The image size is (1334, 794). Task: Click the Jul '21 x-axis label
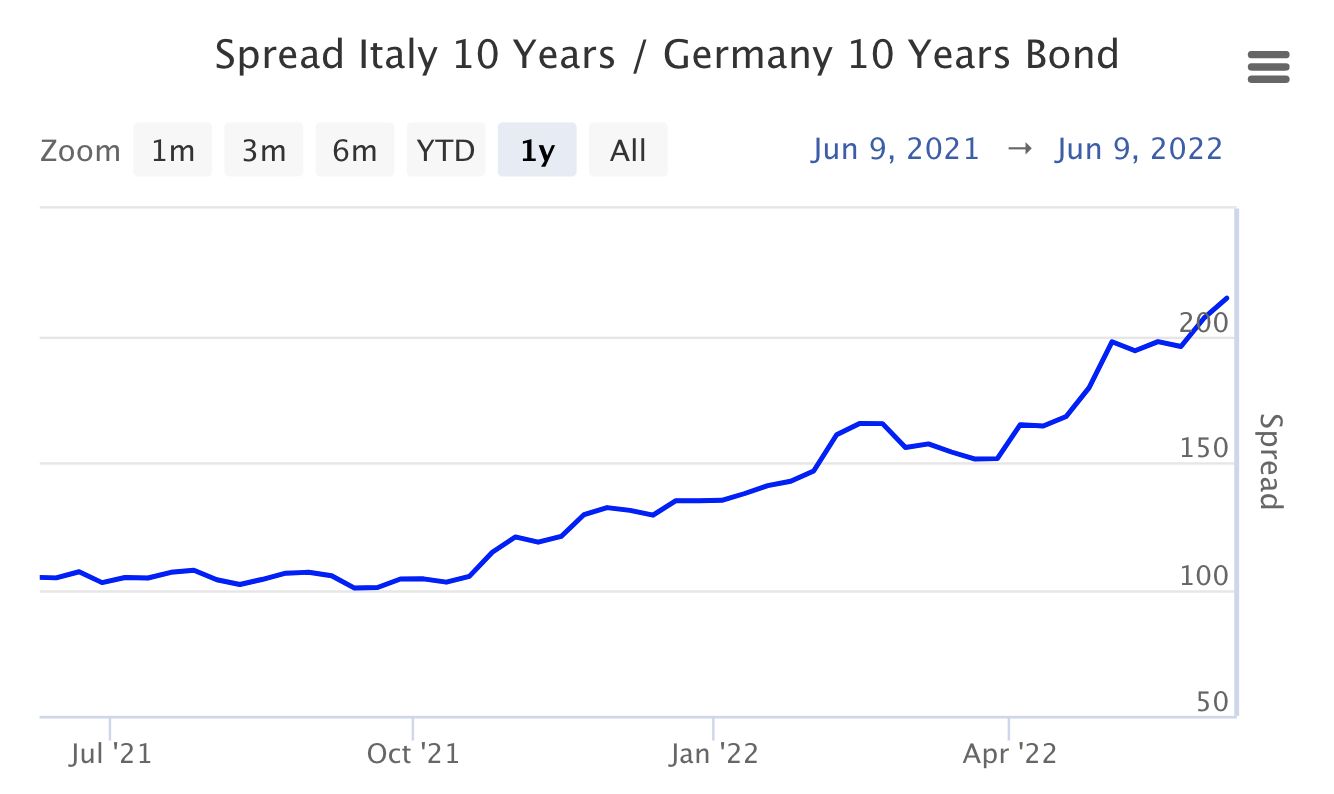[x=110, y=753]
